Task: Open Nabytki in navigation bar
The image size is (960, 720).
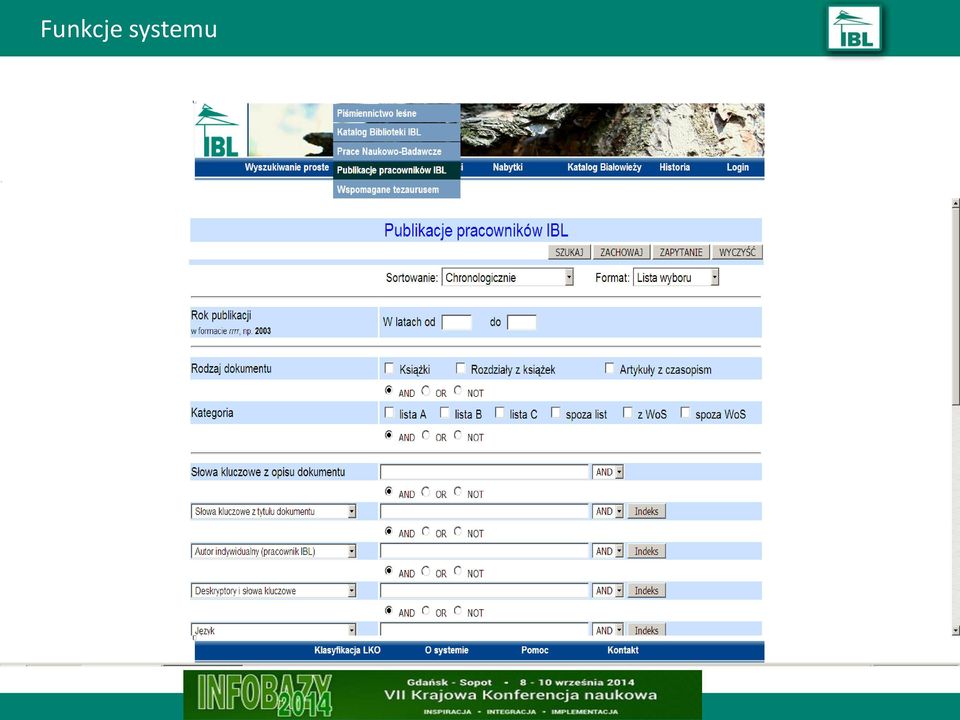Action: coord(508,167)
